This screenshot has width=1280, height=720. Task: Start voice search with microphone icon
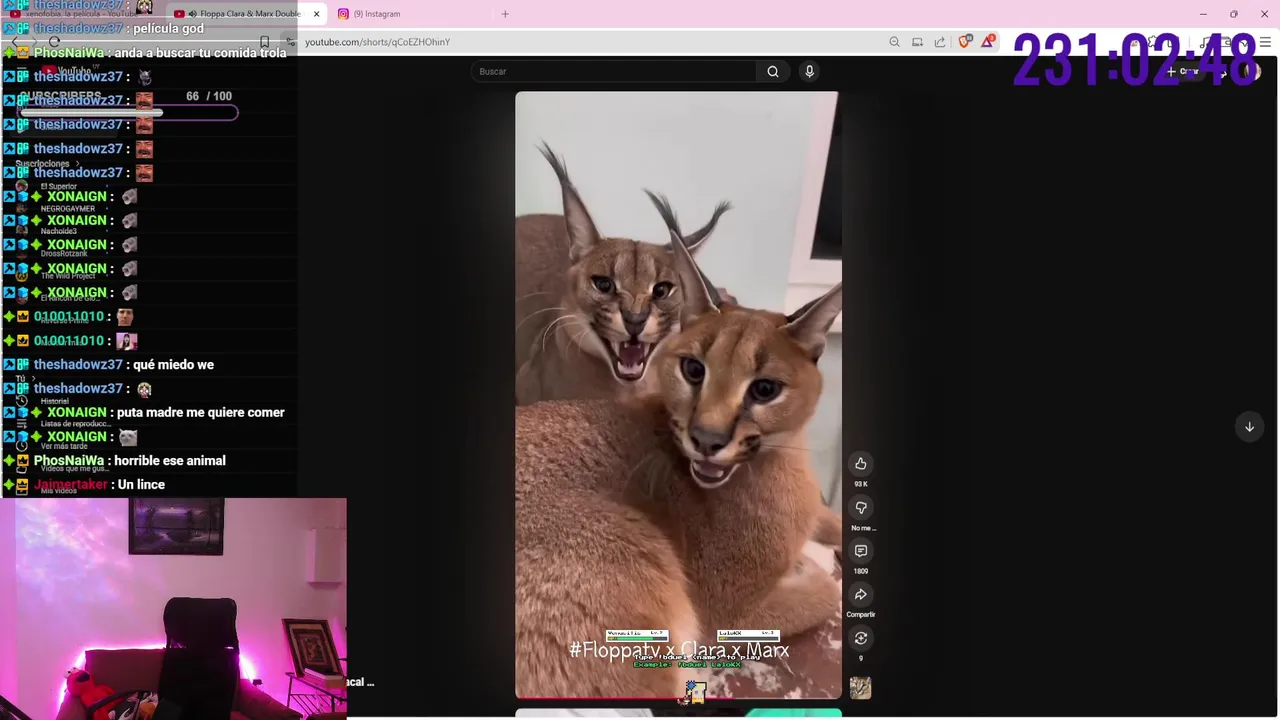pyautogui.click(x=809, y=71)
